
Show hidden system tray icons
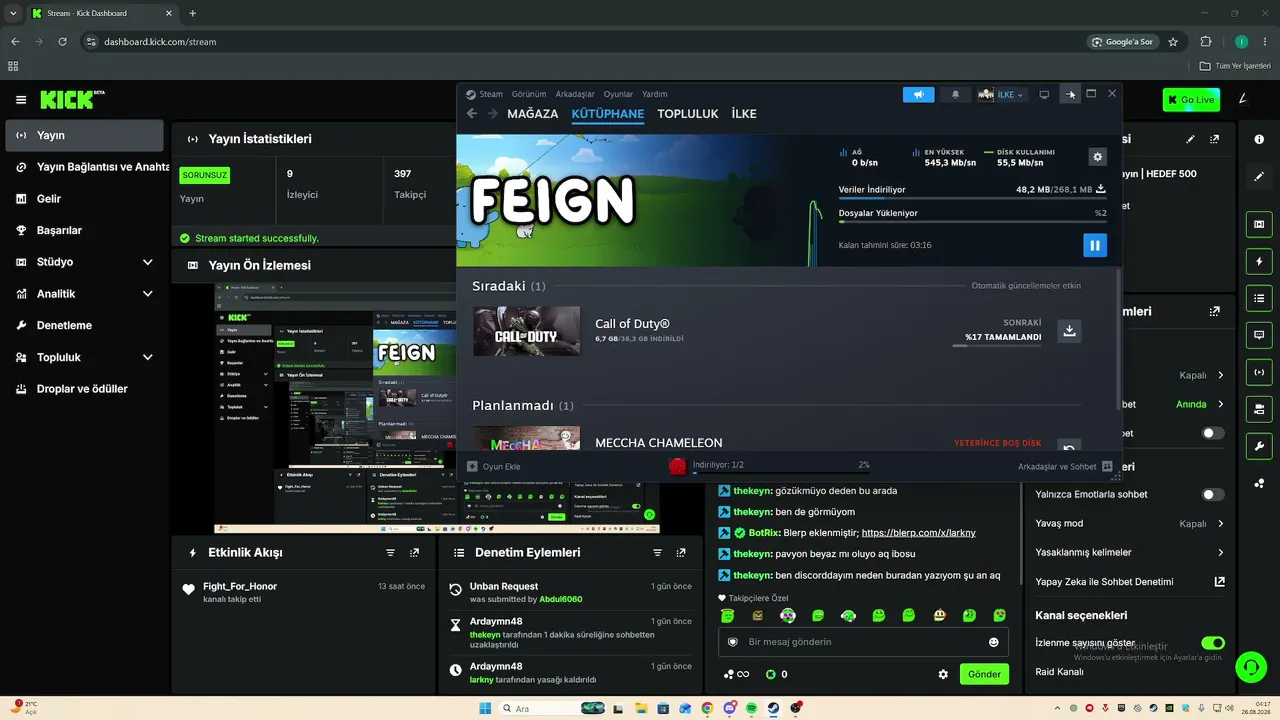1058,708
